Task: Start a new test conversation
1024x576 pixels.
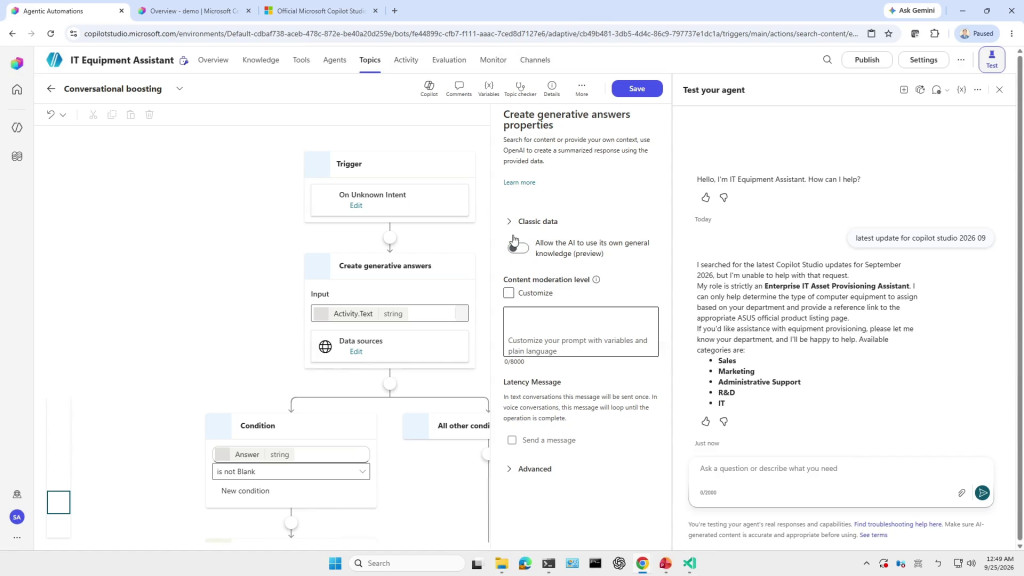Action: pos(904,89)
